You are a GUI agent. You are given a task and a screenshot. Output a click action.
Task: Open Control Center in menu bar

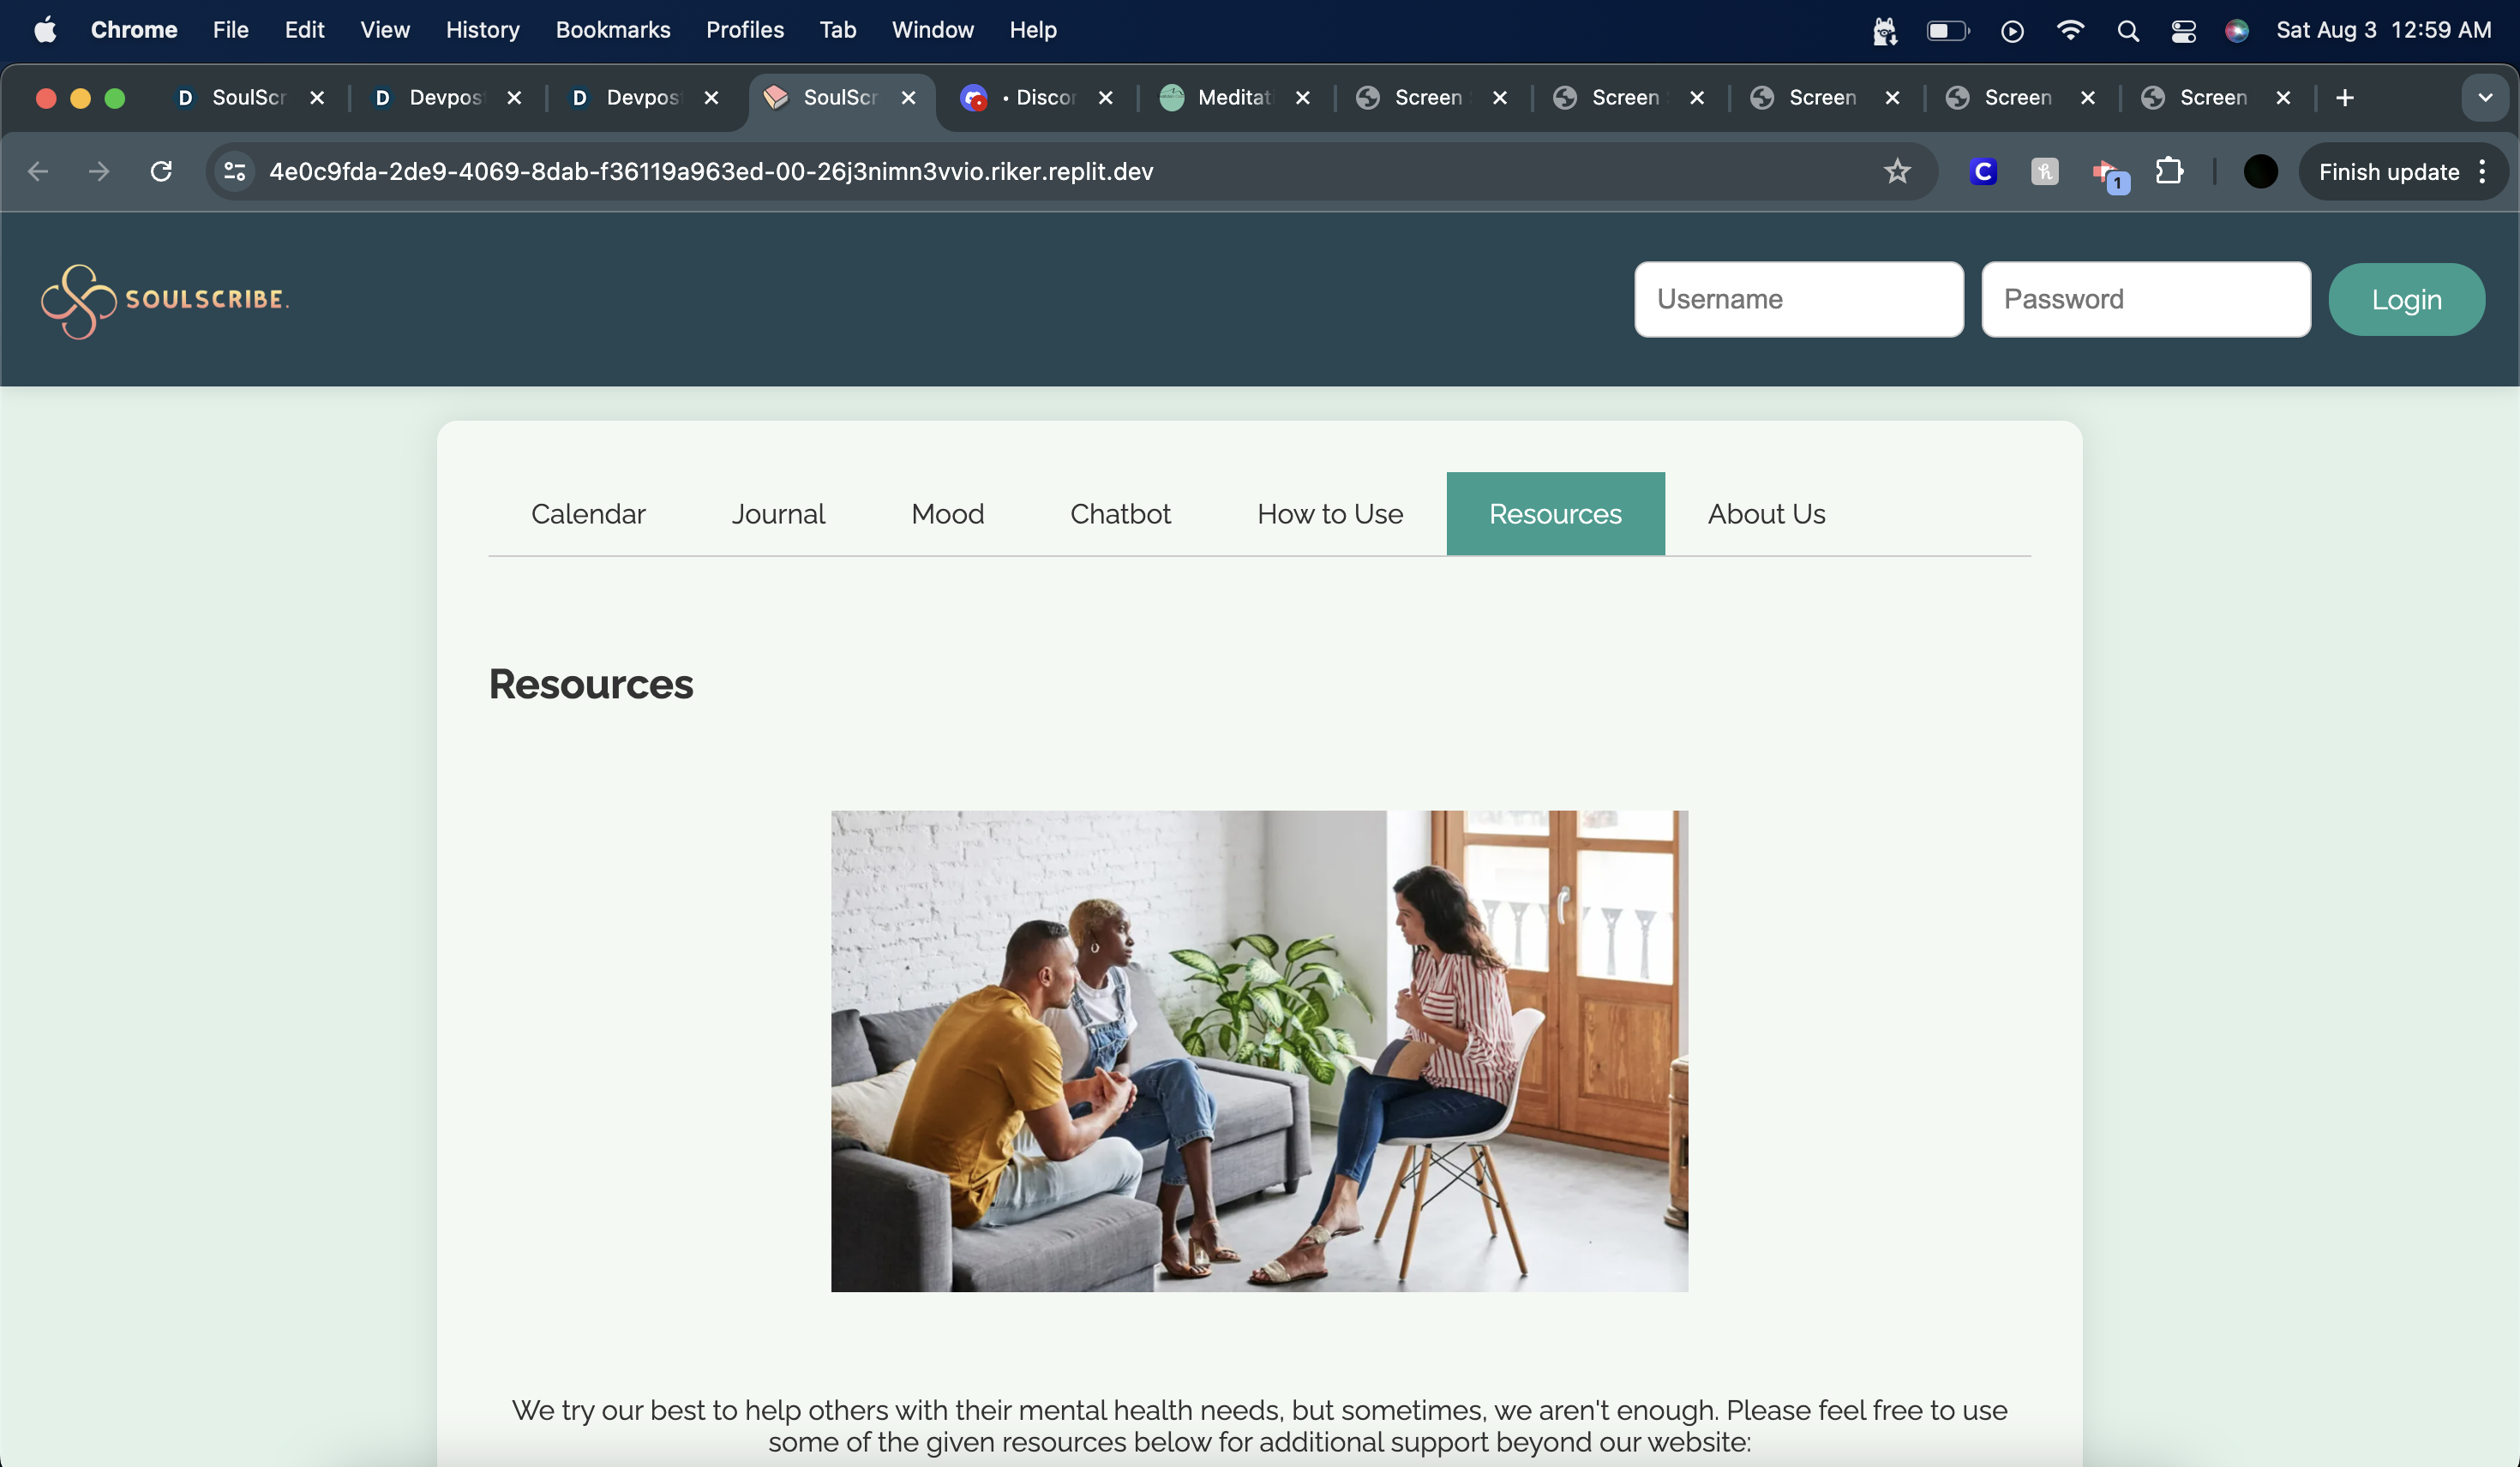tap(2183, 31)
